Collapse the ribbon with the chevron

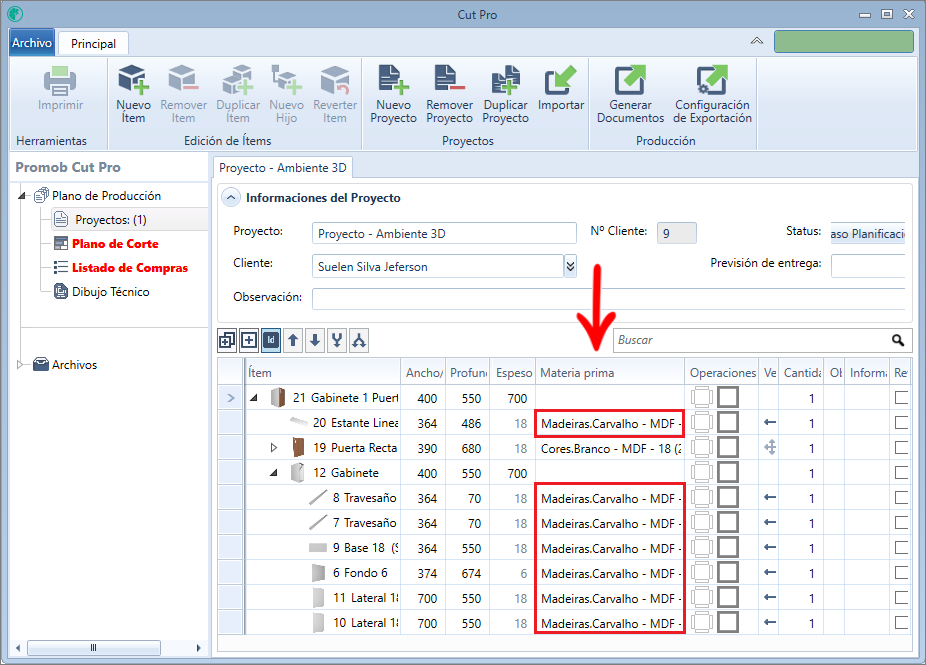coord(757,41)
